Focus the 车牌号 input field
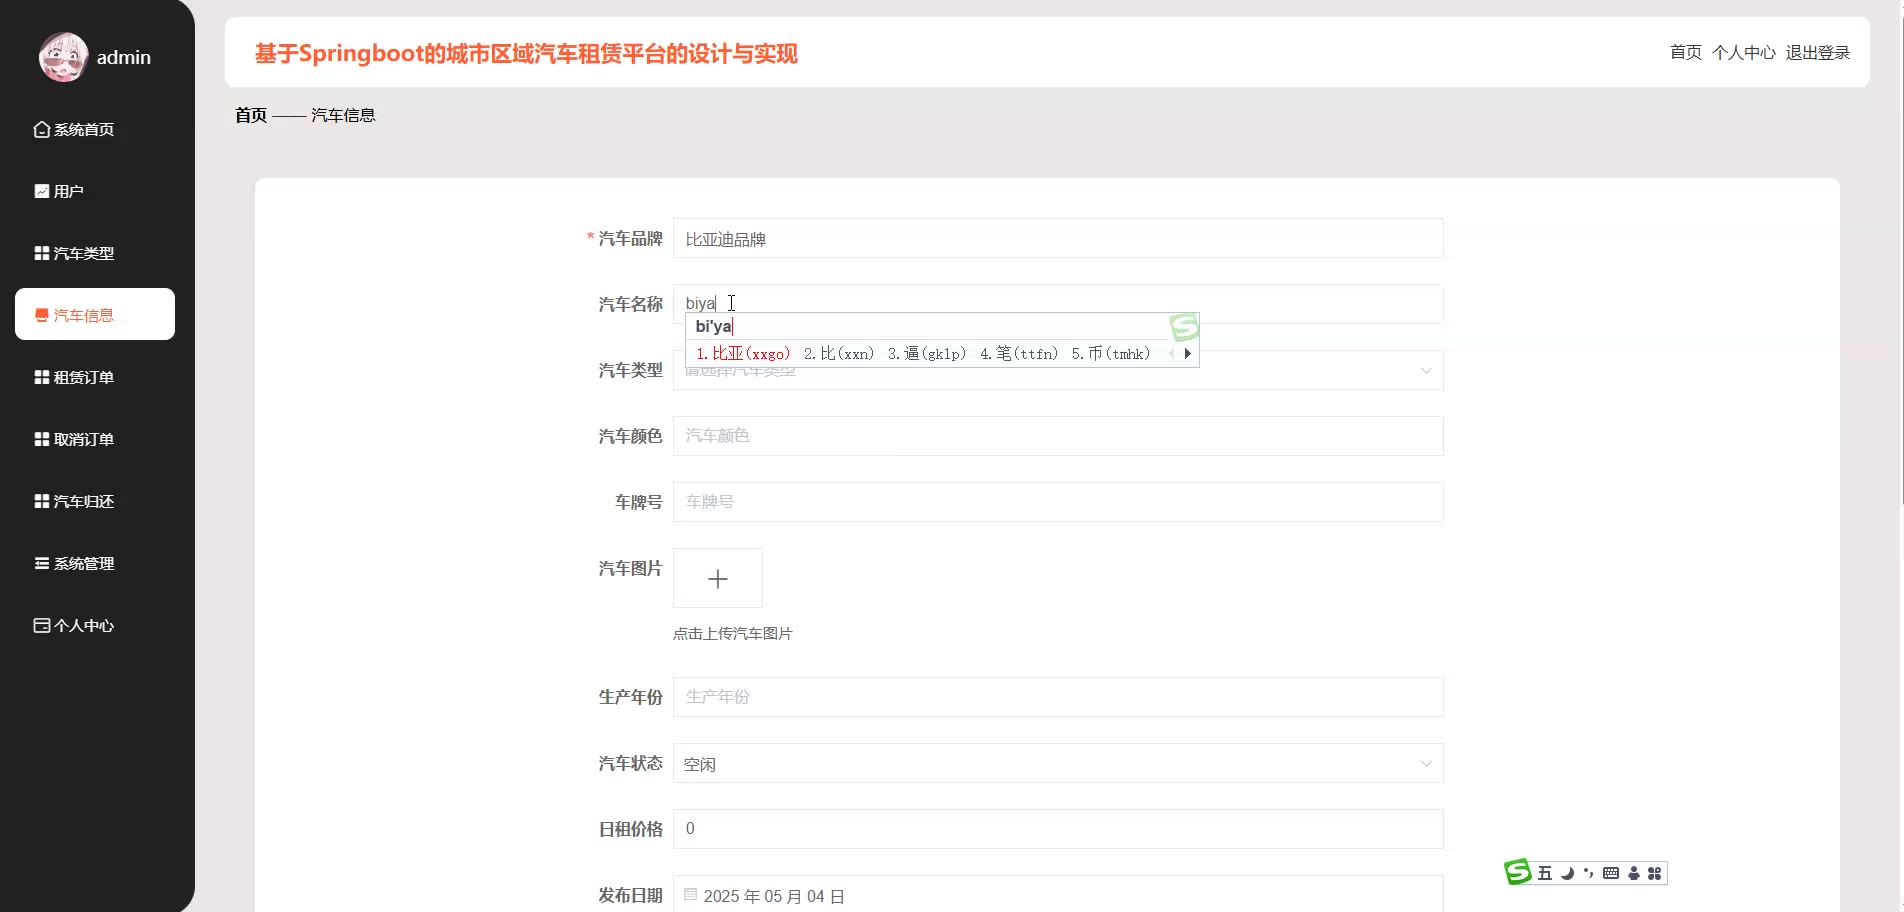Image resolution: width=1904 pixels, height=912 pixels. click(x=1058, y=502)
